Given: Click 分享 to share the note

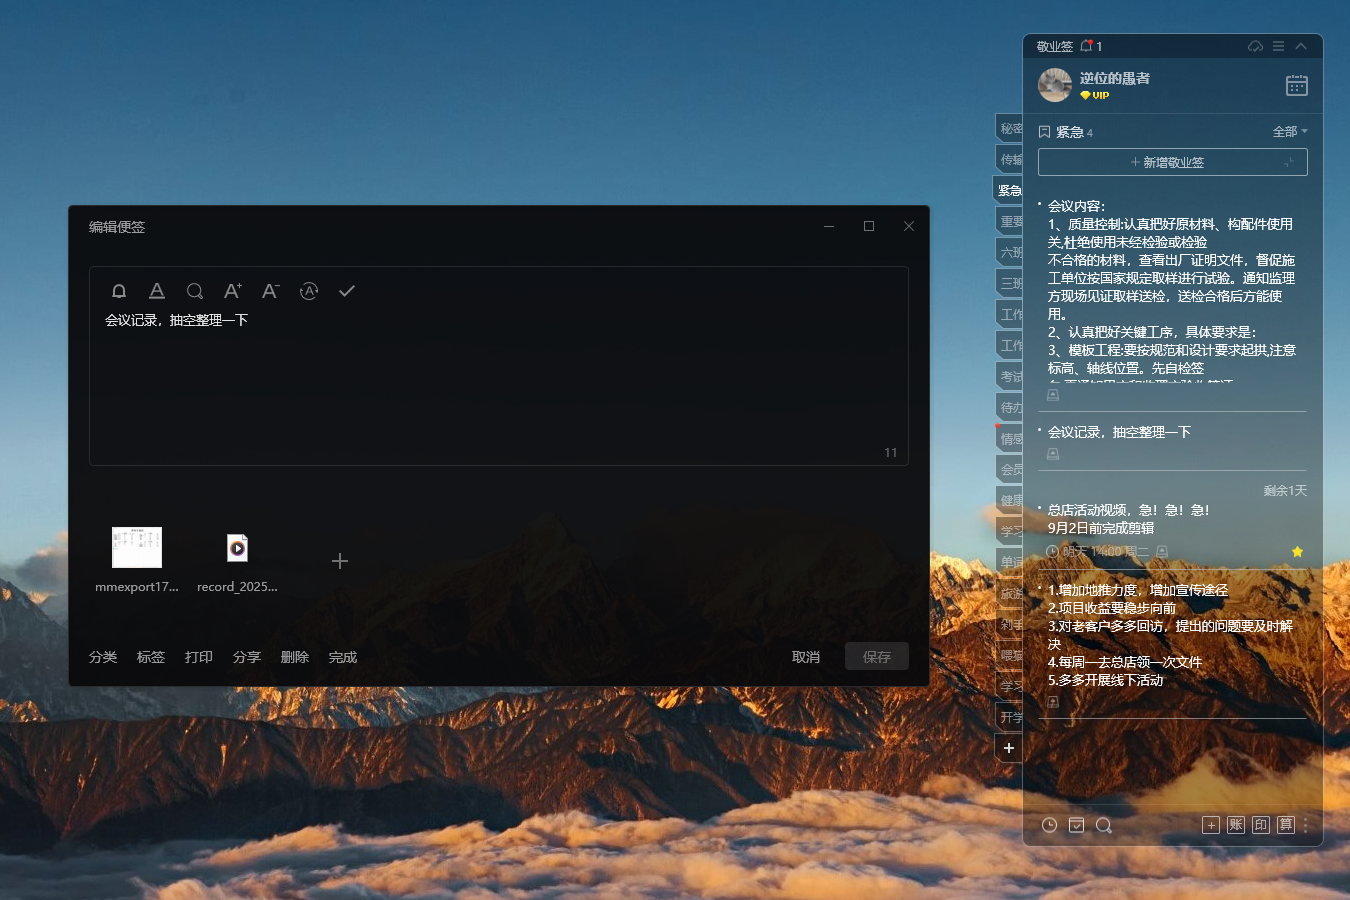Looking at the screenshot, I should 247,657.
